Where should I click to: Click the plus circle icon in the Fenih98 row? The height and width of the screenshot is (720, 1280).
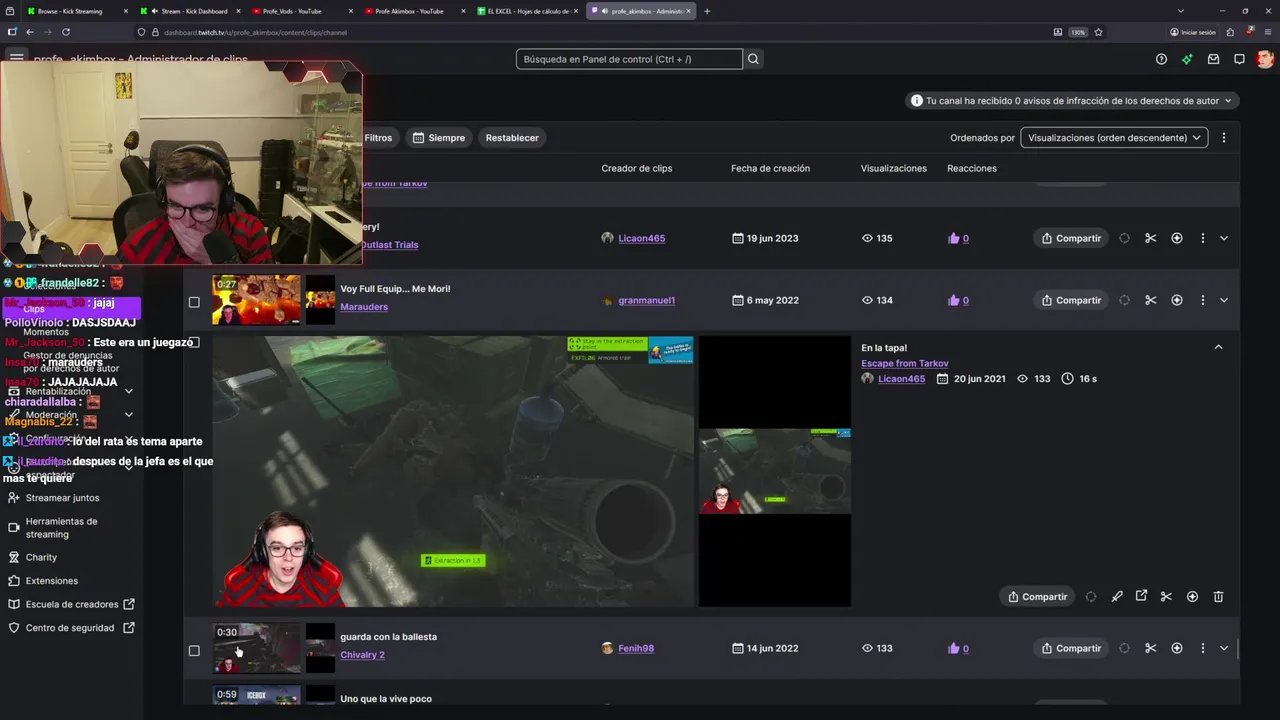[1176, 648]
